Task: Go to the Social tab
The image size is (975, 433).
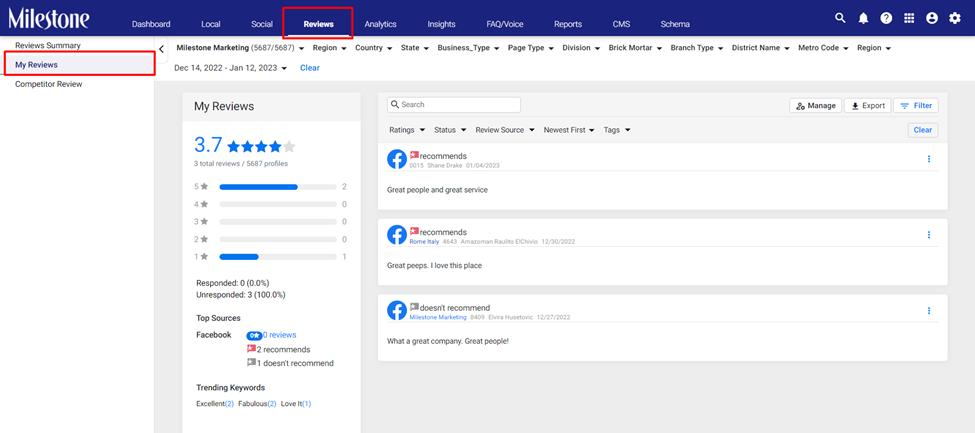Action: coord(262,24)
